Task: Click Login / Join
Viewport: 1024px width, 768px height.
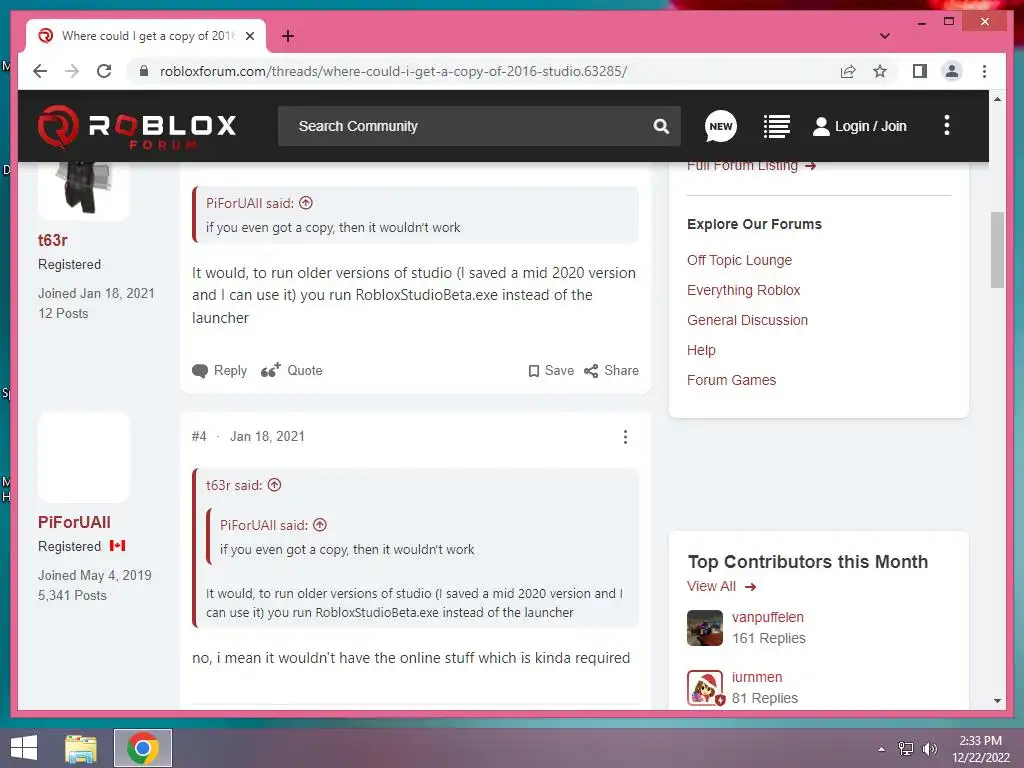Action: tap(859, 126)
